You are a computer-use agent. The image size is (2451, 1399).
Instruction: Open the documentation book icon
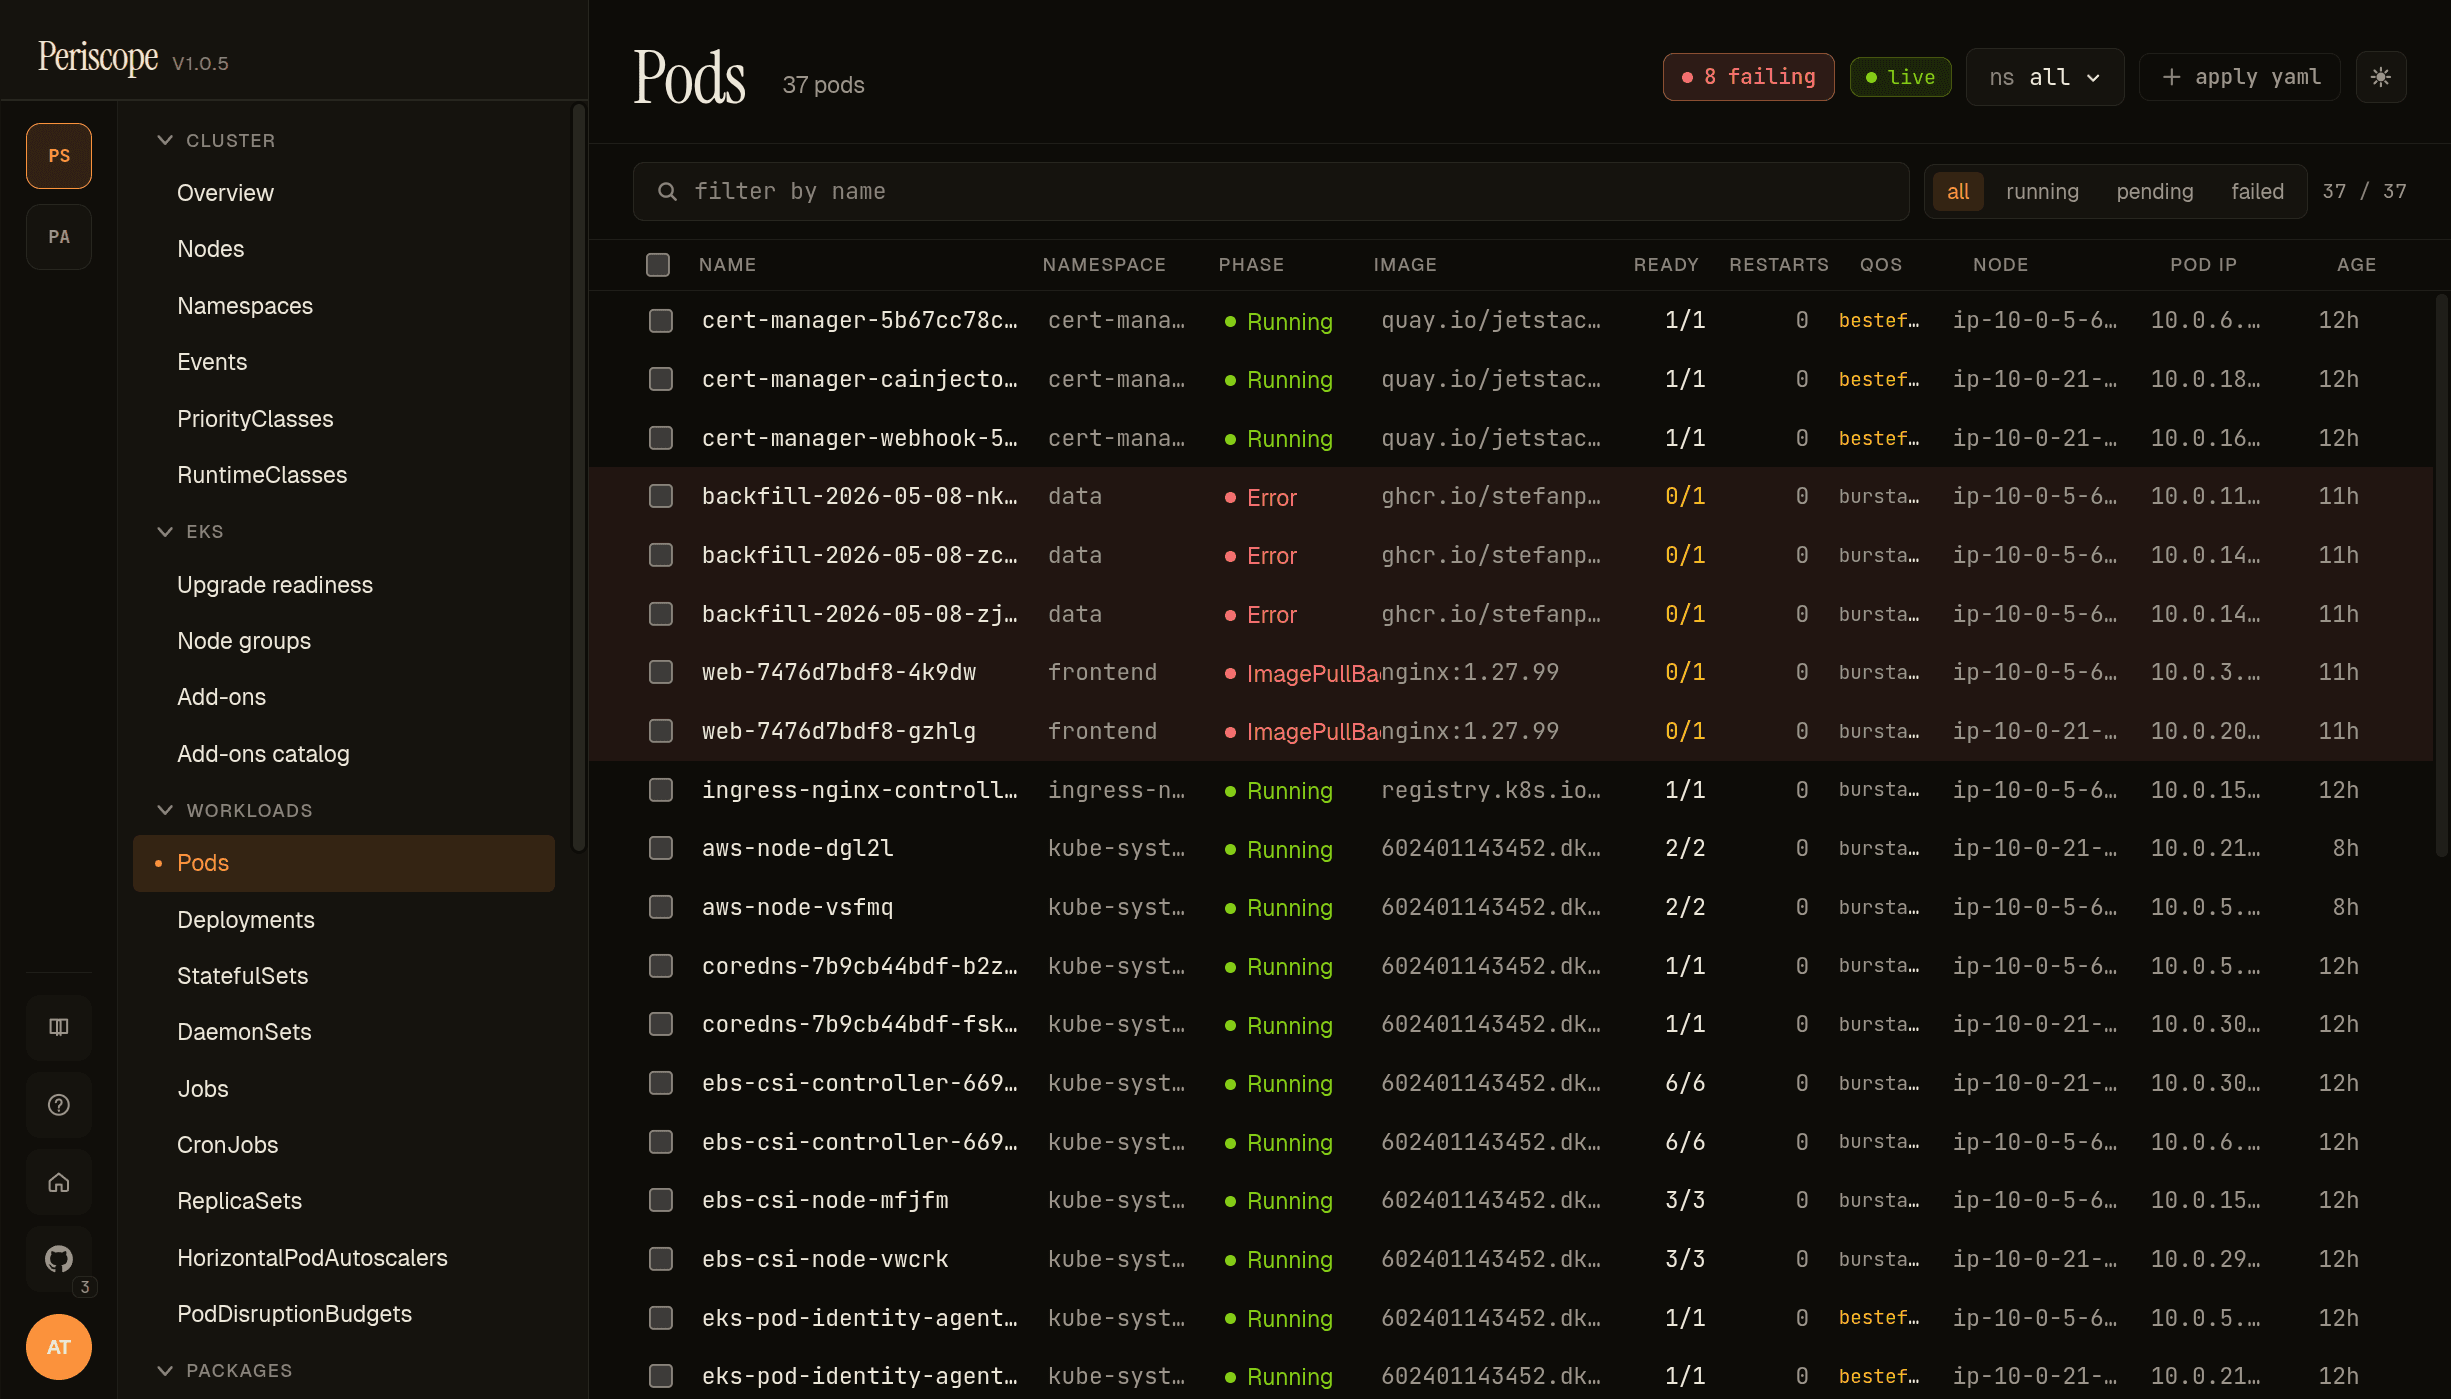[59, 1027]
